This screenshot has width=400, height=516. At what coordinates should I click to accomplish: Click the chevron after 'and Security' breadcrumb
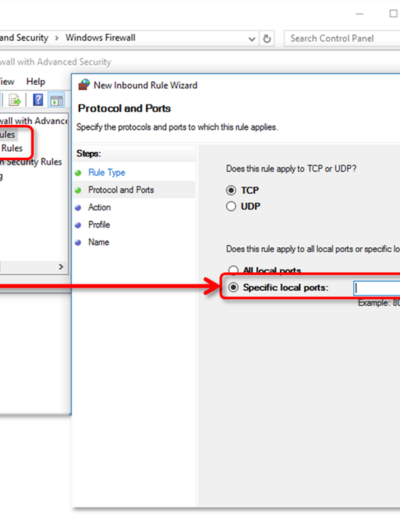[x=57, y=38]
